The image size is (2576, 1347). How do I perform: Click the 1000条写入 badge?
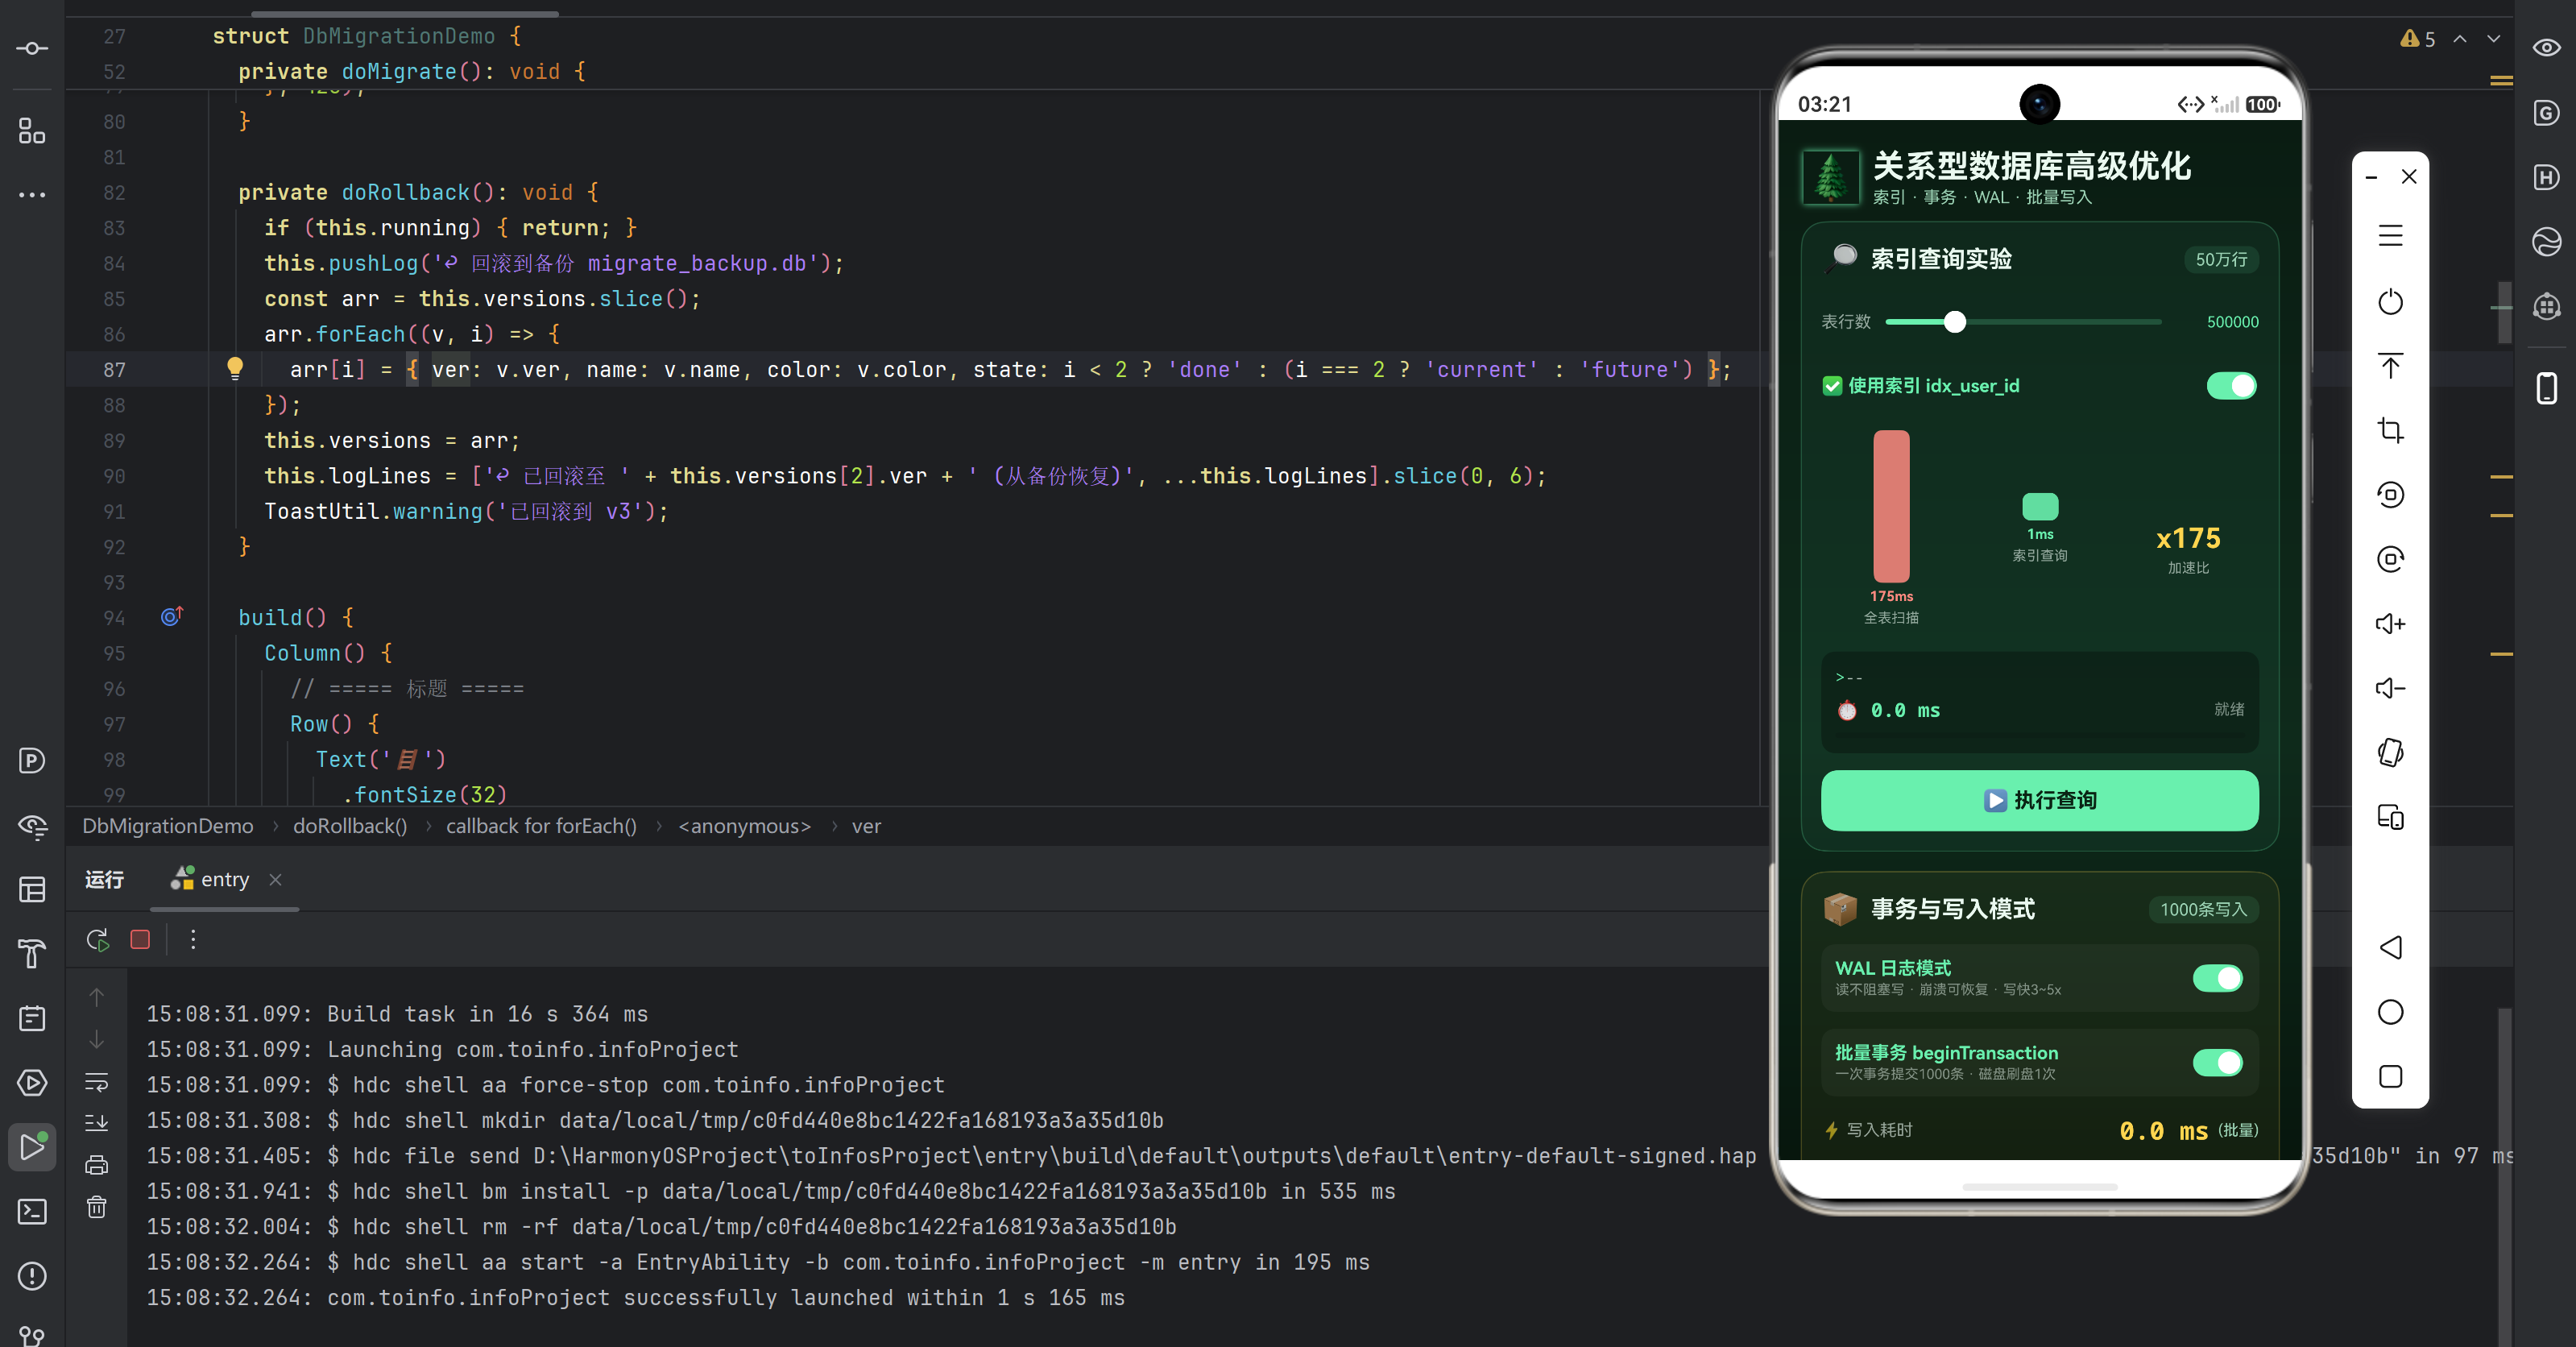tap(2203, 909)
